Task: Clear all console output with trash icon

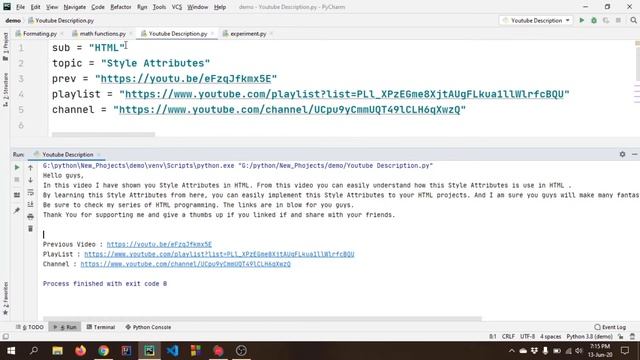Action: click(x=30, y=229)
